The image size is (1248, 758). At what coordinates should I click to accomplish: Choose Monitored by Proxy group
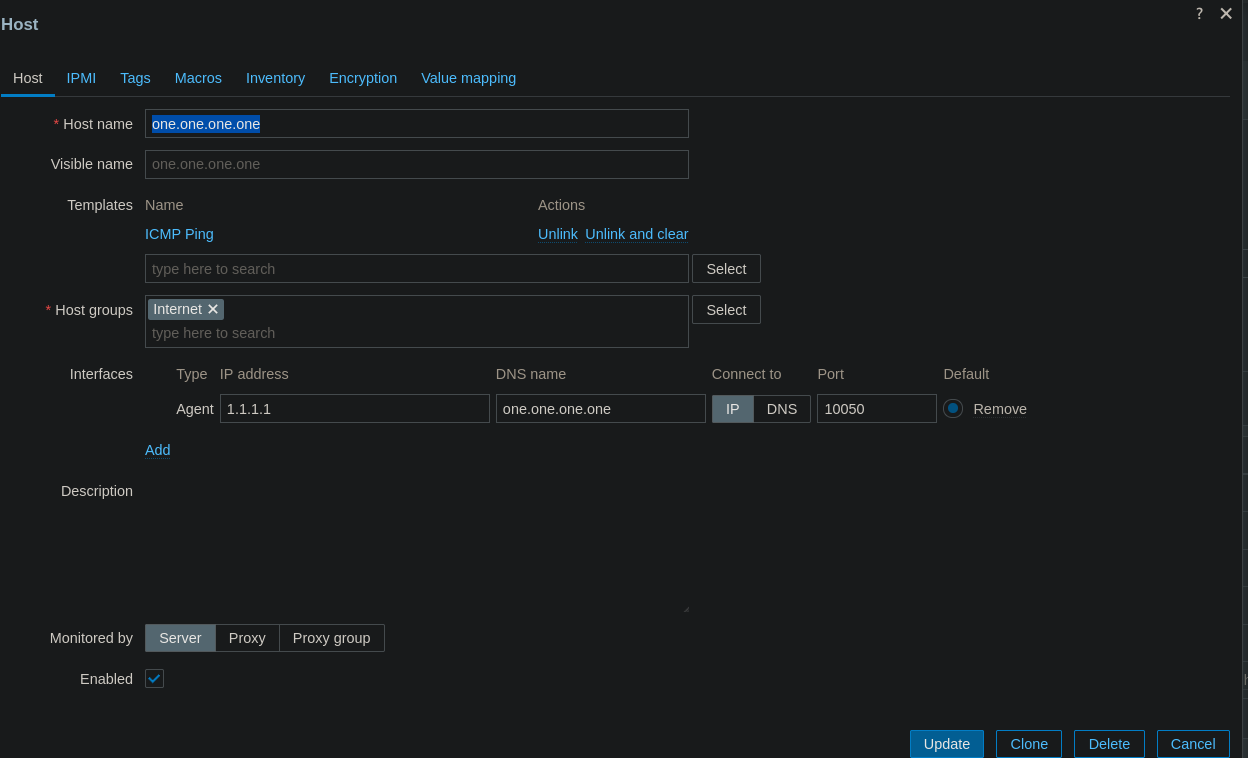pyautogui.click(x=332, y=638)
